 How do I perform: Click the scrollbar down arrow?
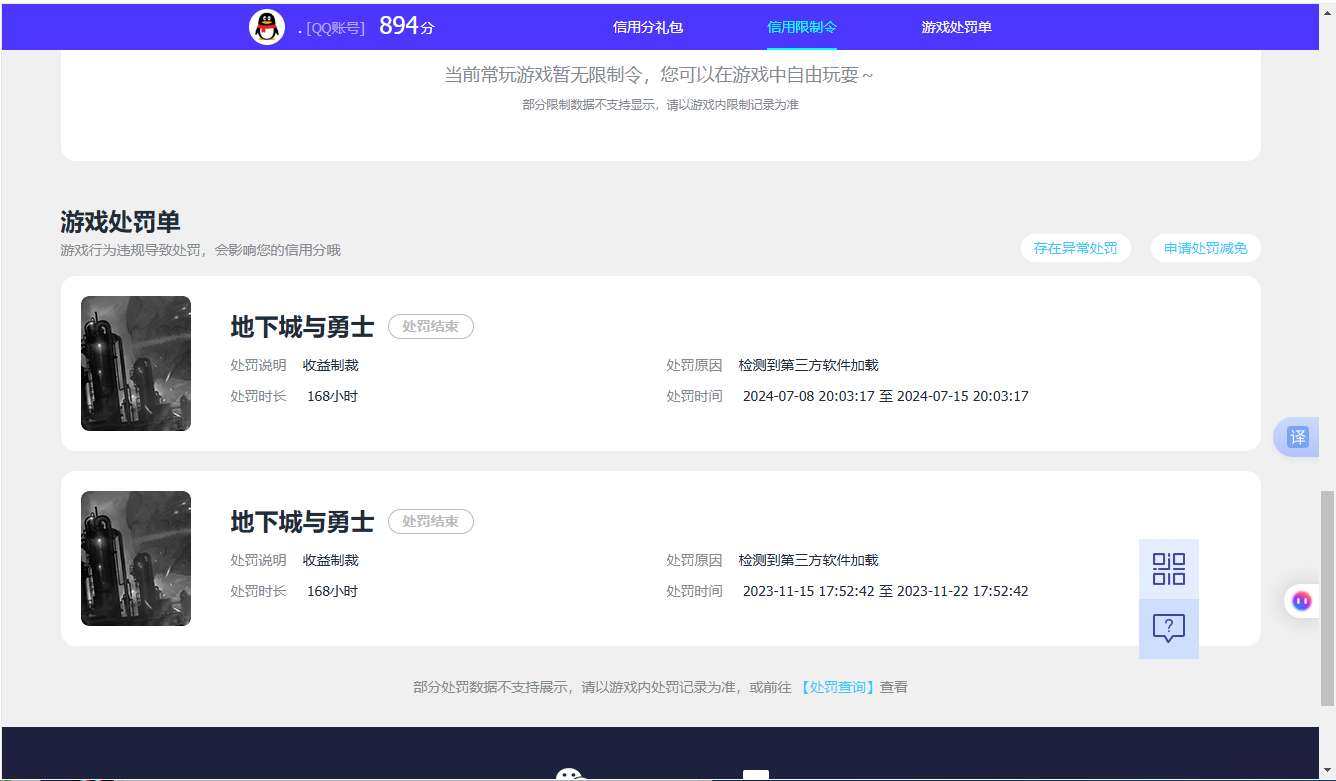pos(1327,771)
